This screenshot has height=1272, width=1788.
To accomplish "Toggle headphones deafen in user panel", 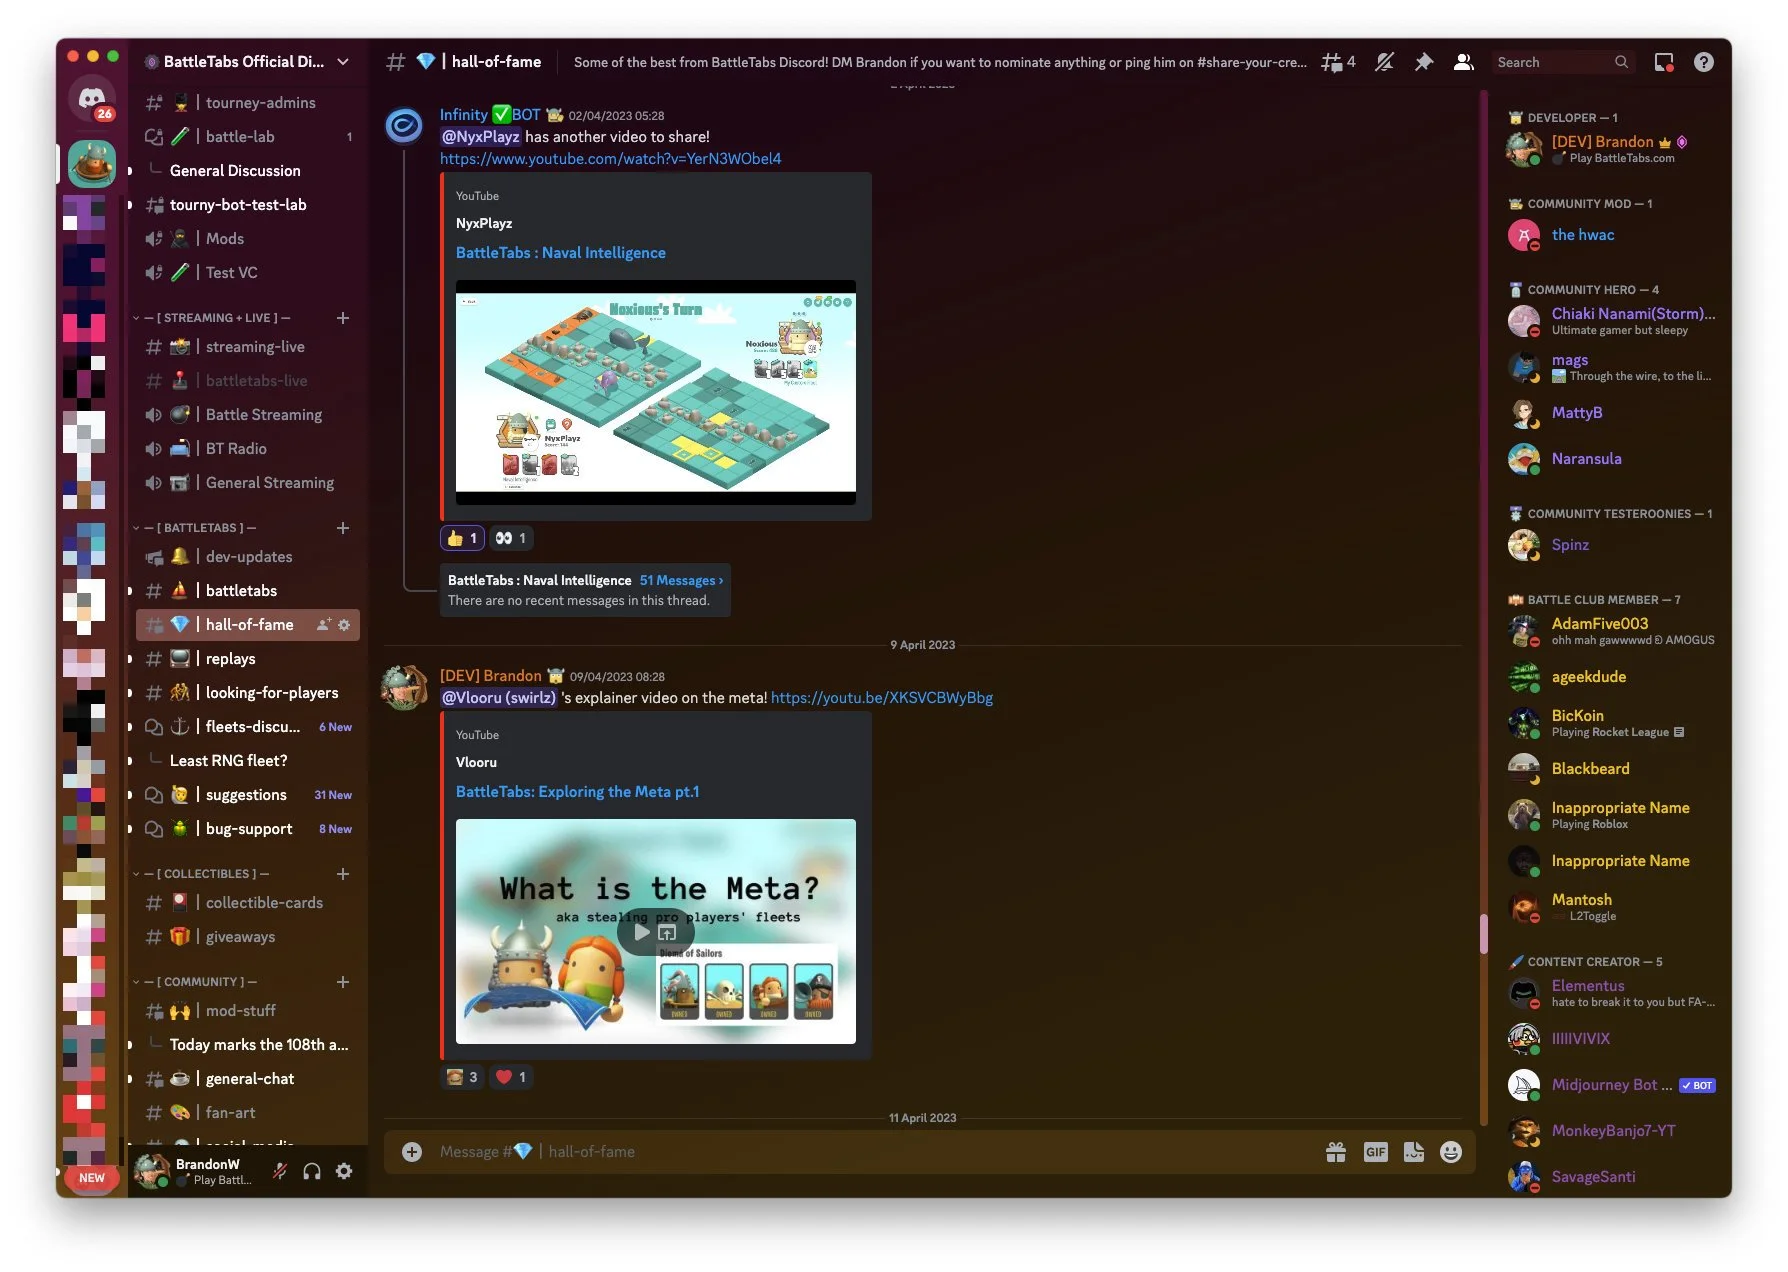I will 312,1171.
